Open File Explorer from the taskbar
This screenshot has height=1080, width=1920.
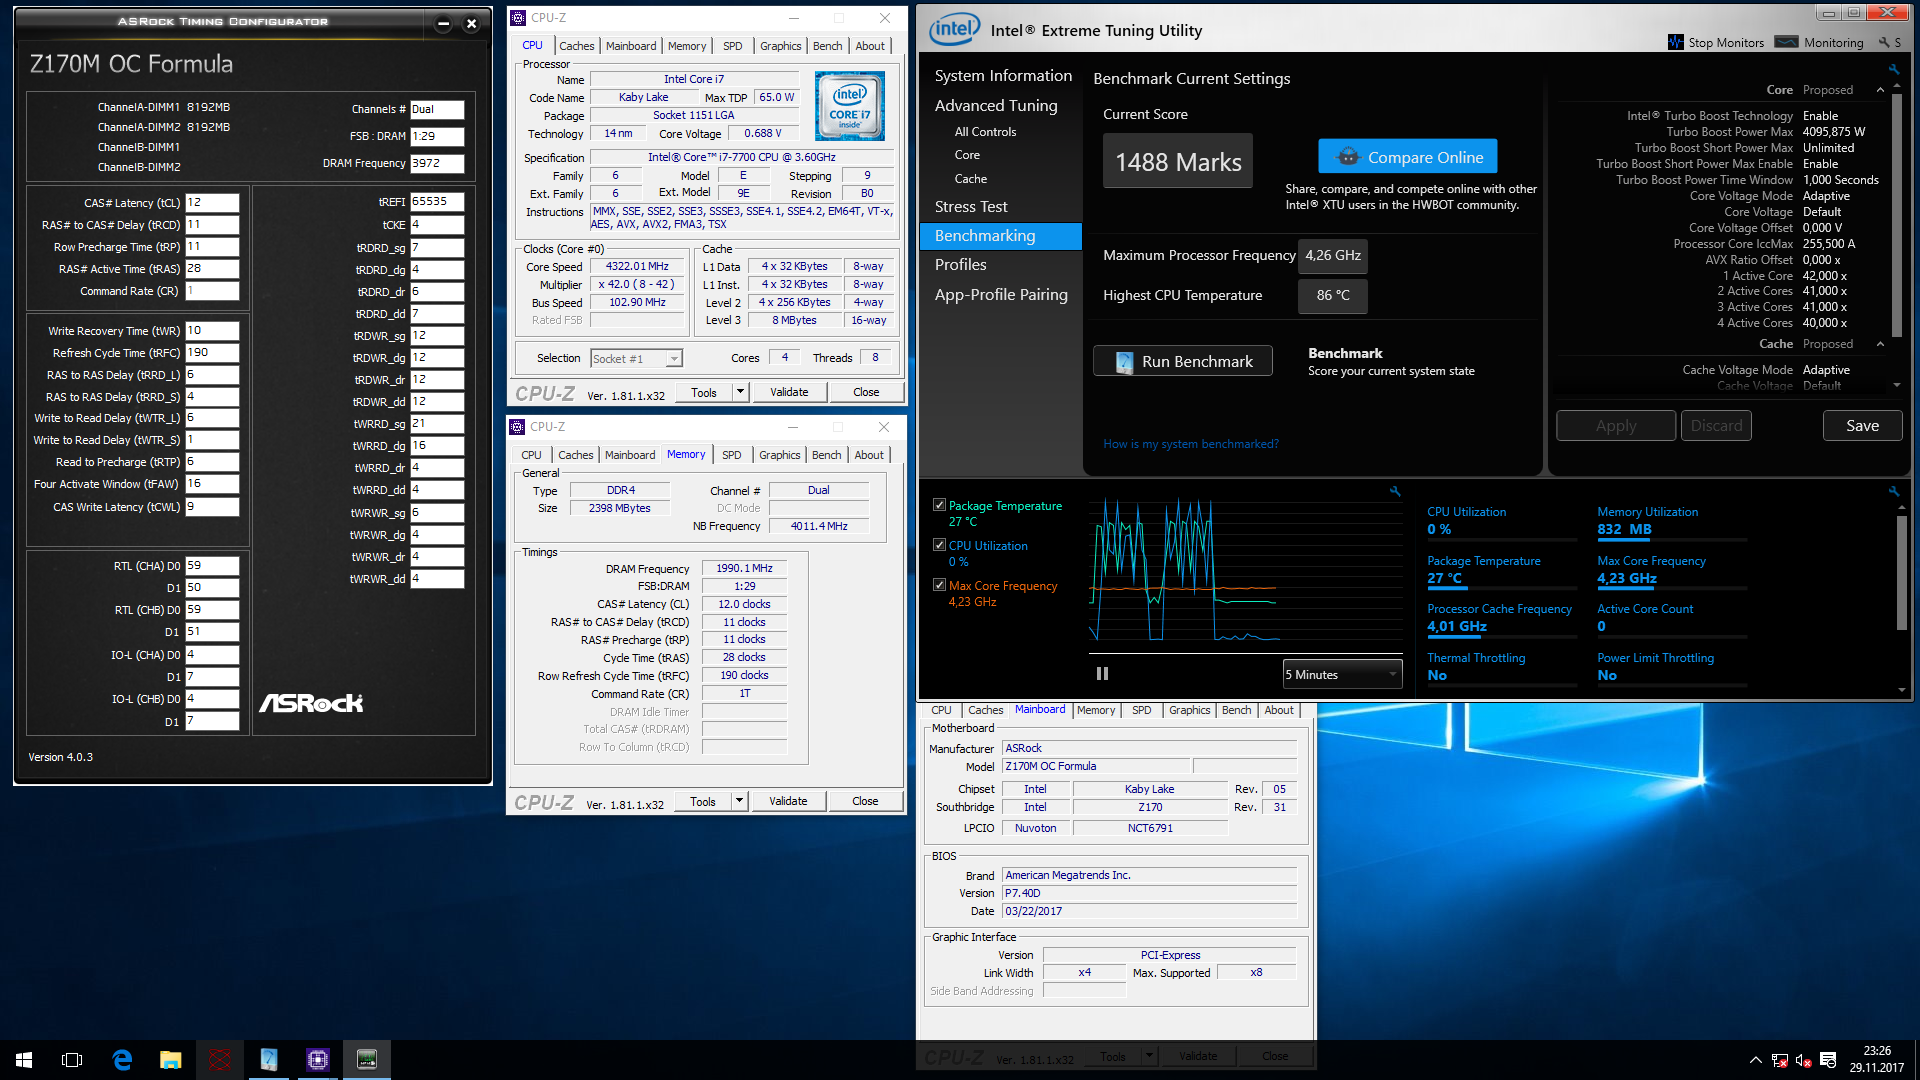click(171, 1060)
